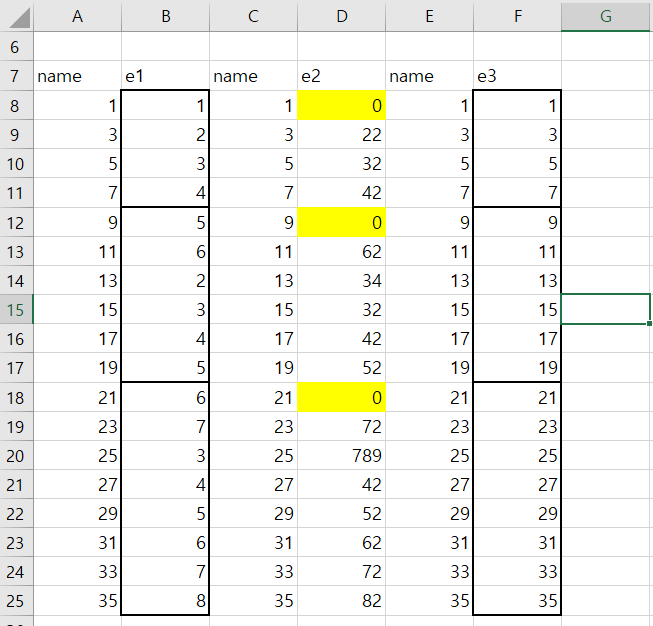Click cell A15 with value 15
653x626 pixels.
77,309
